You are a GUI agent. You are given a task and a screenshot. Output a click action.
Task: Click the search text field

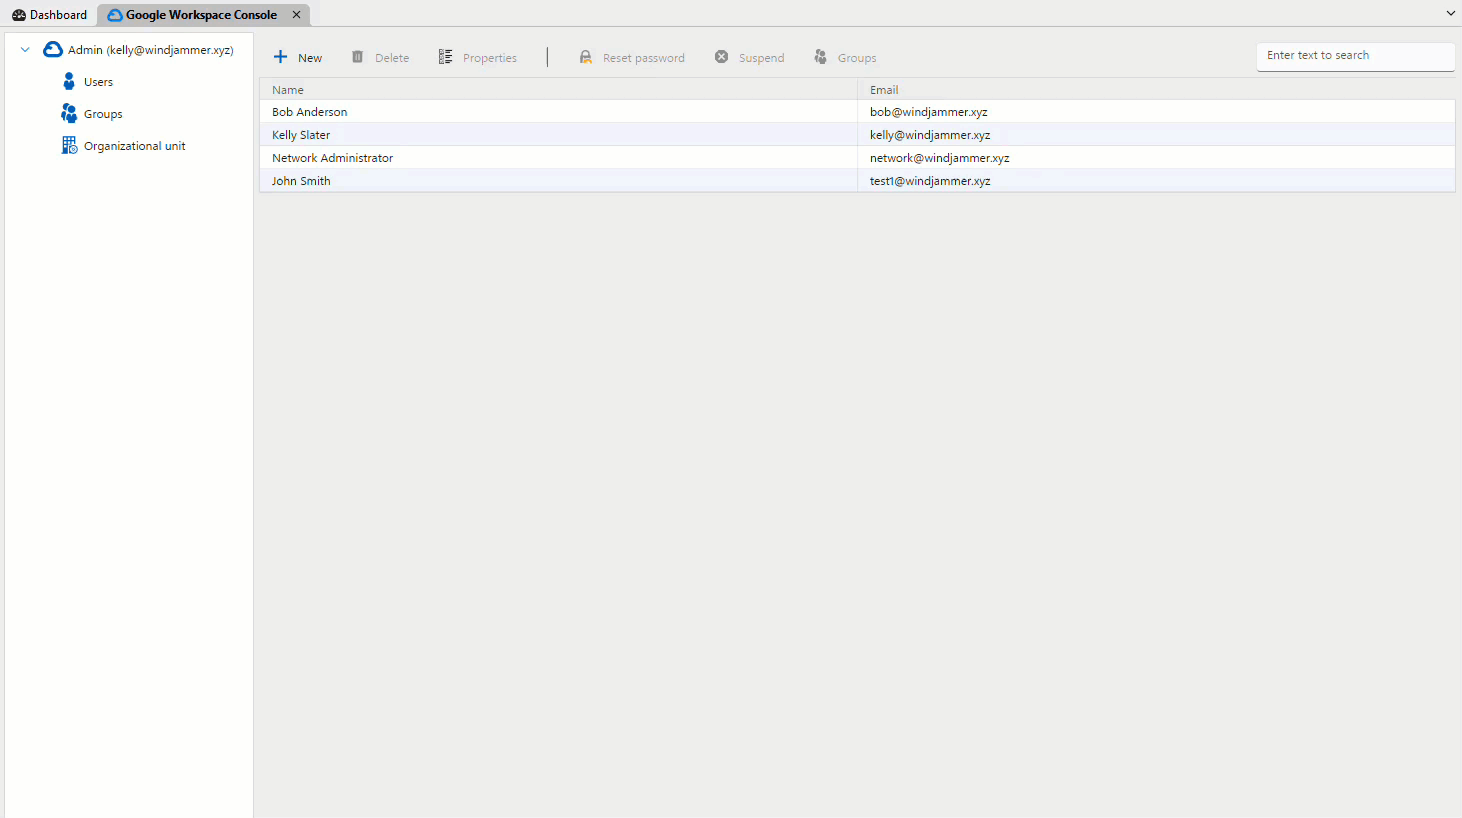click(1354, 56)
